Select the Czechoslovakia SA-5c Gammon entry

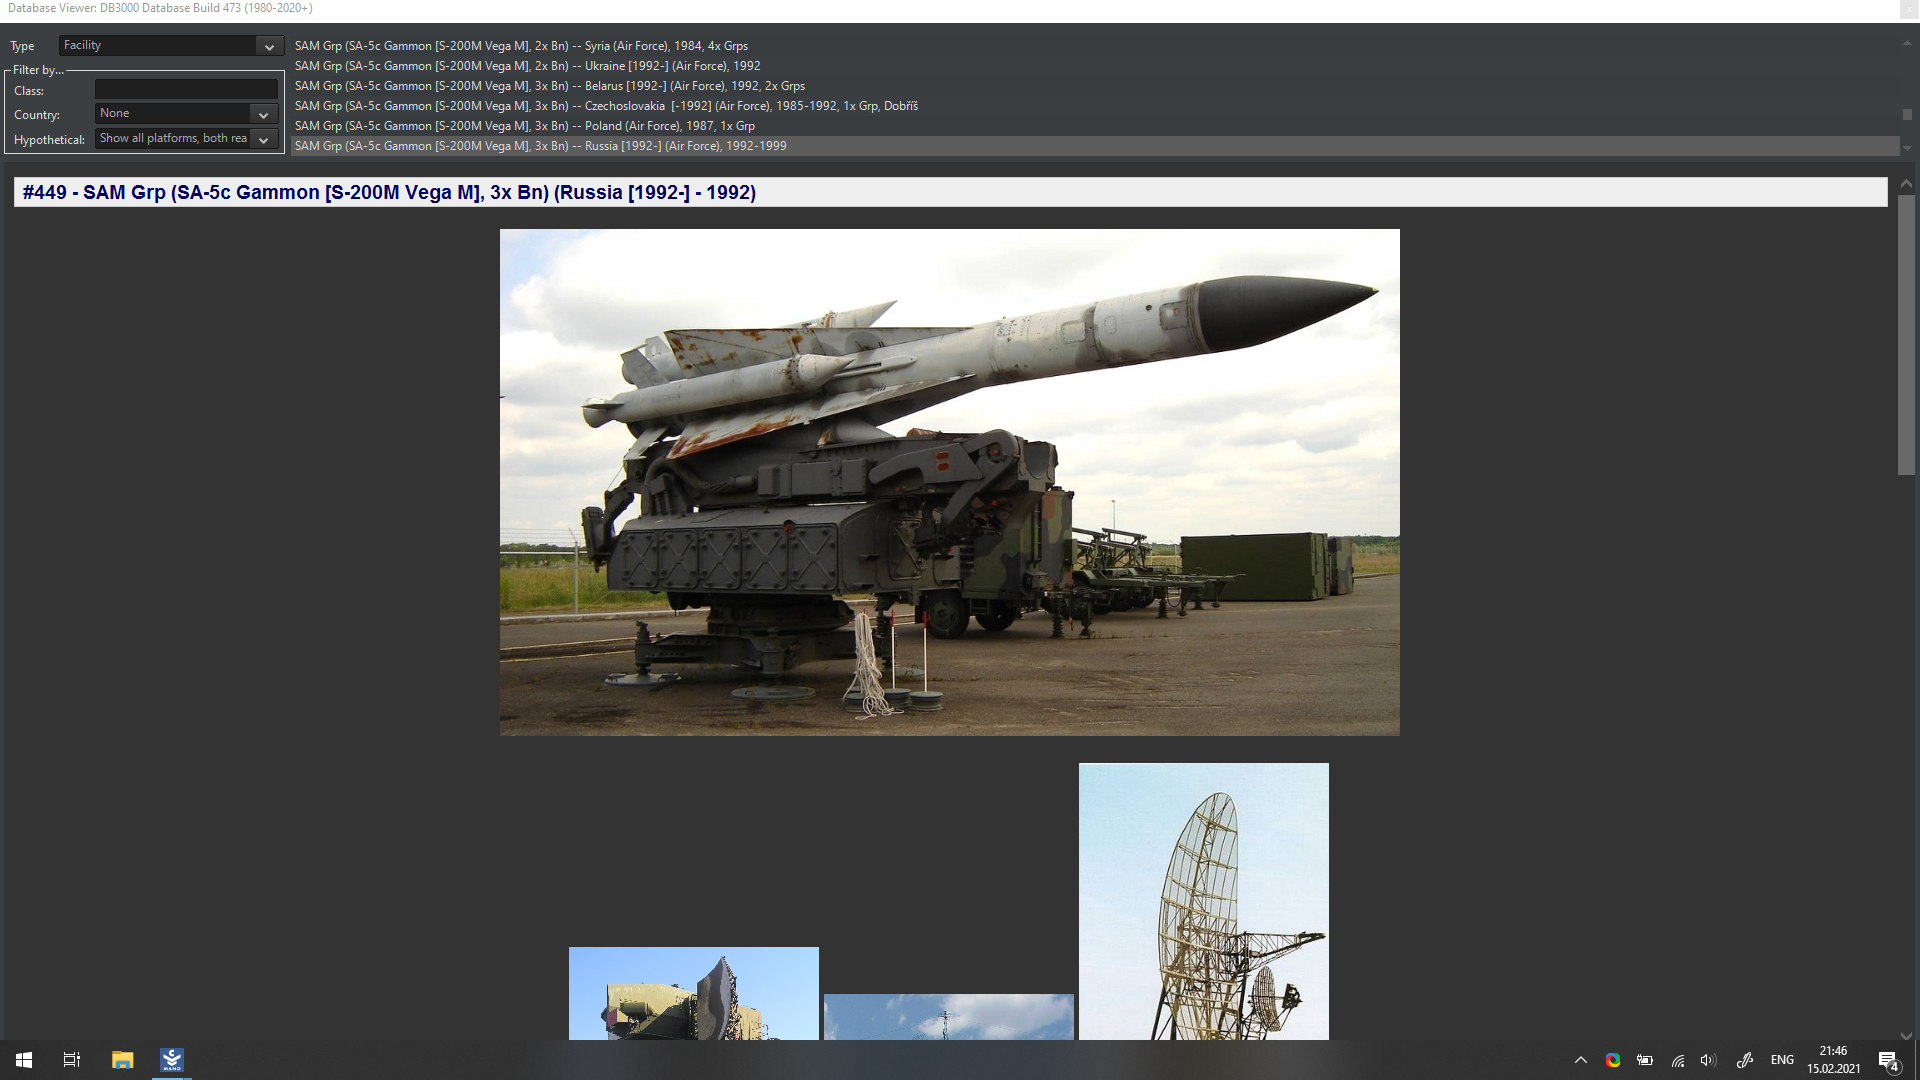pos(606,106)
